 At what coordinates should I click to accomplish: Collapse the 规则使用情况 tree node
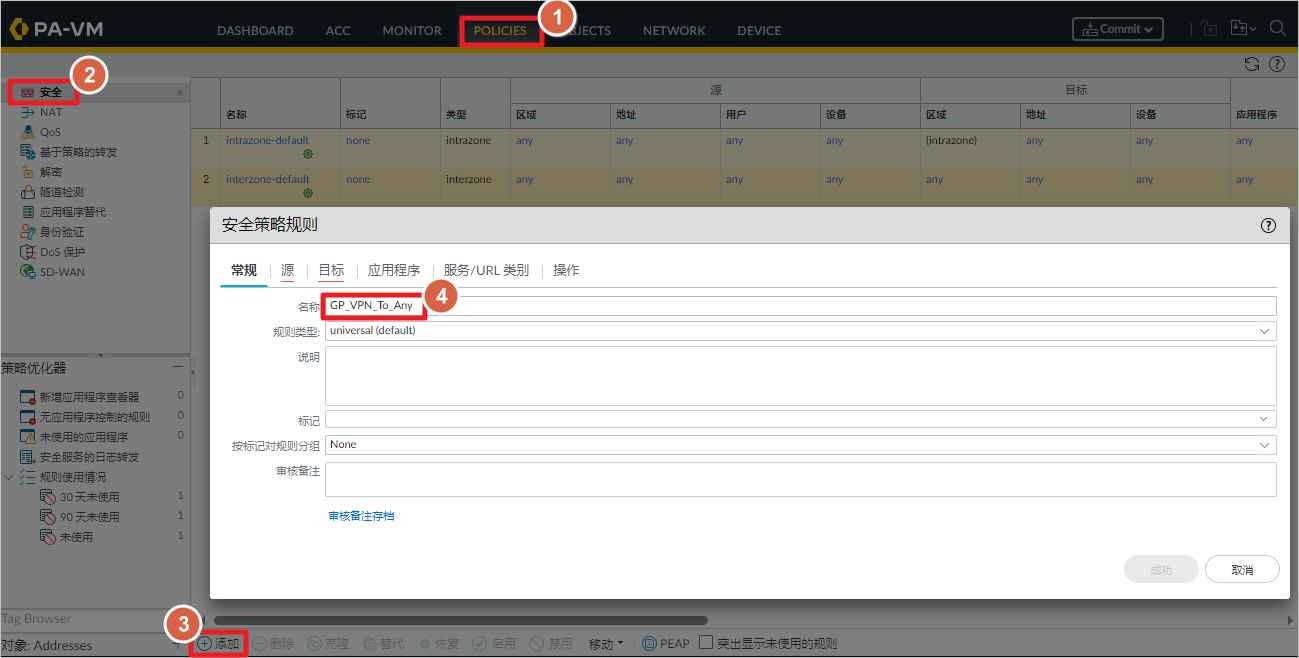9,477
